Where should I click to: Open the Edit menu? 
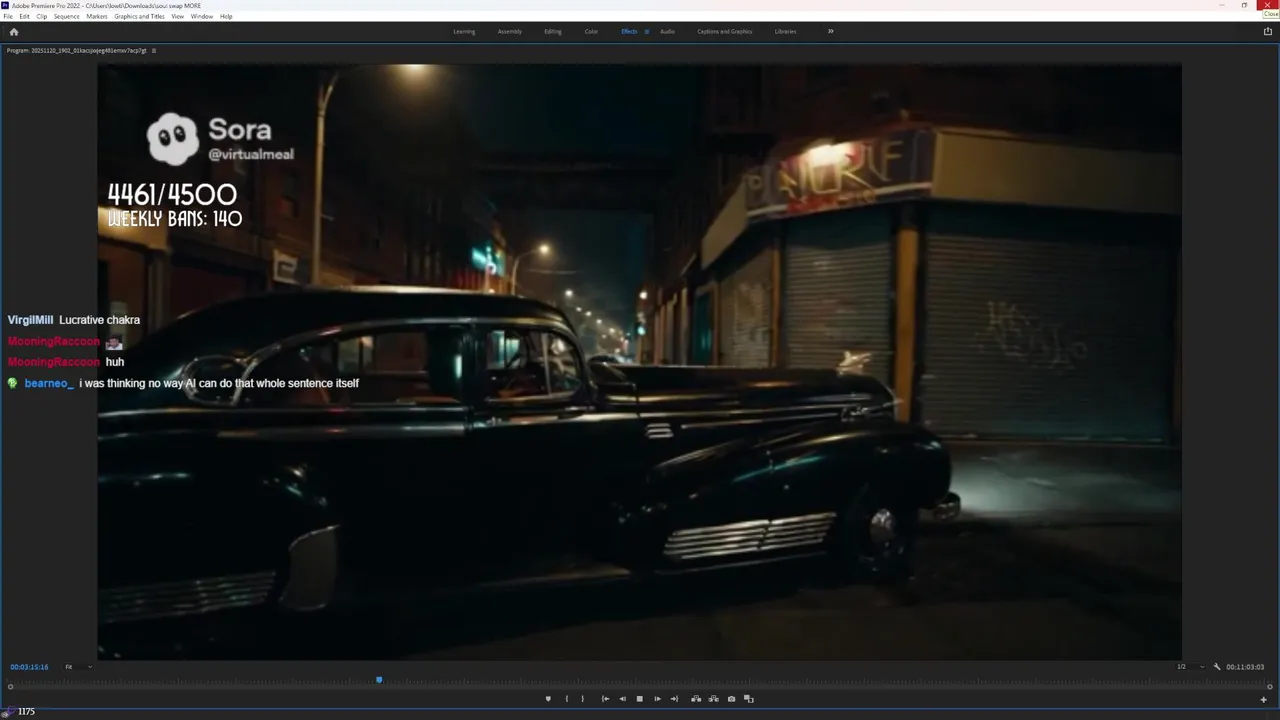tap(24, 16)
